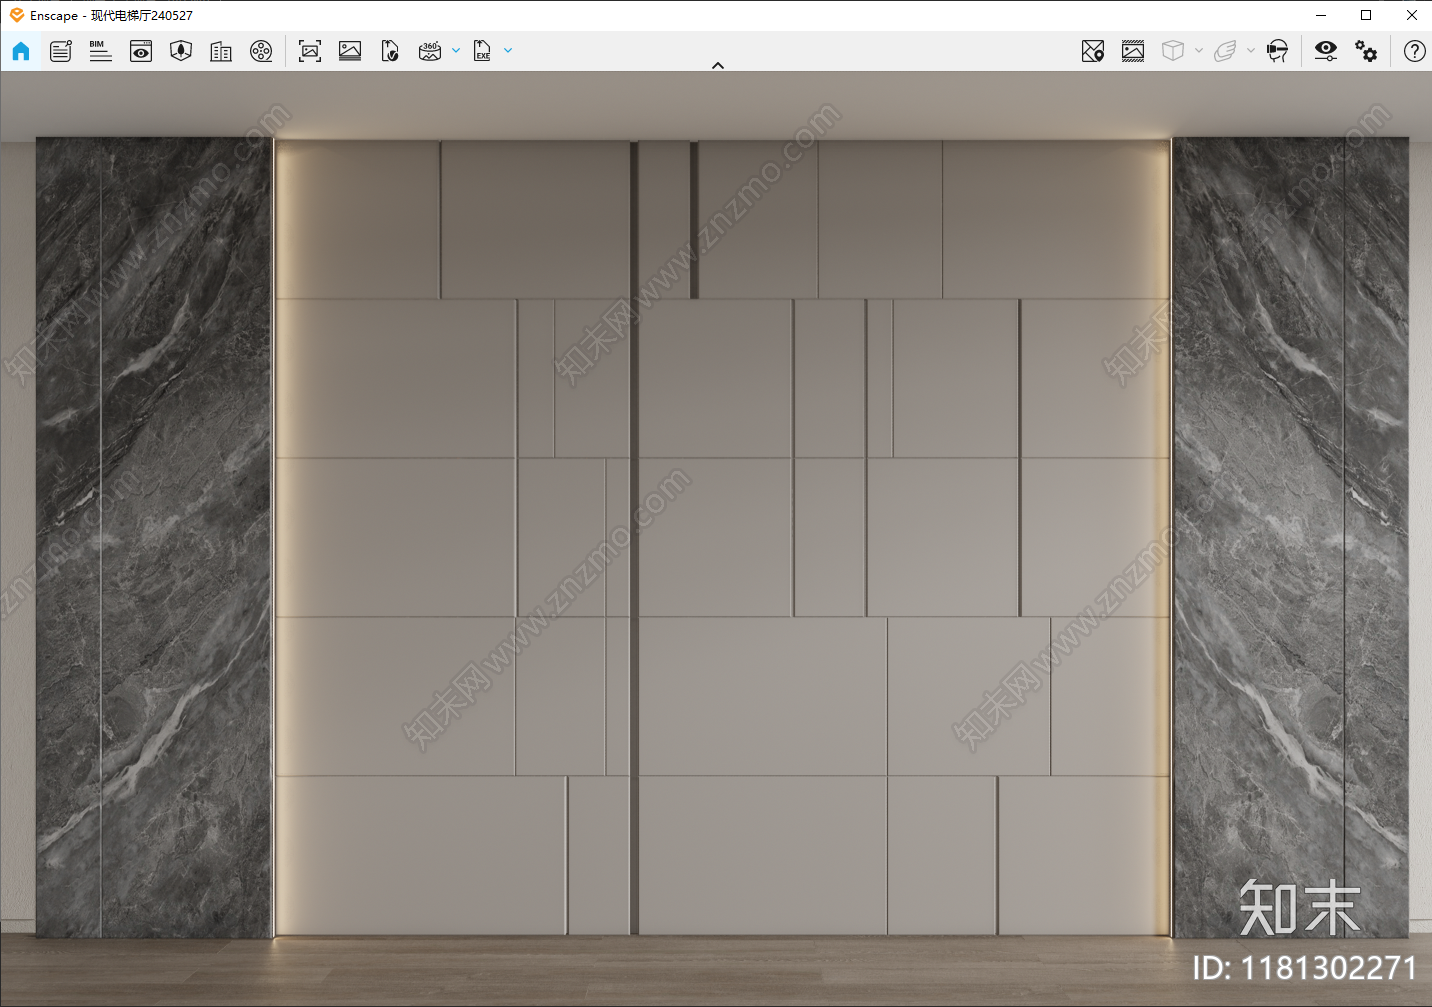This screenshot has height=1007, width=1432.
Task: Open the View Management eye-window icon
Action: point(141,51)
